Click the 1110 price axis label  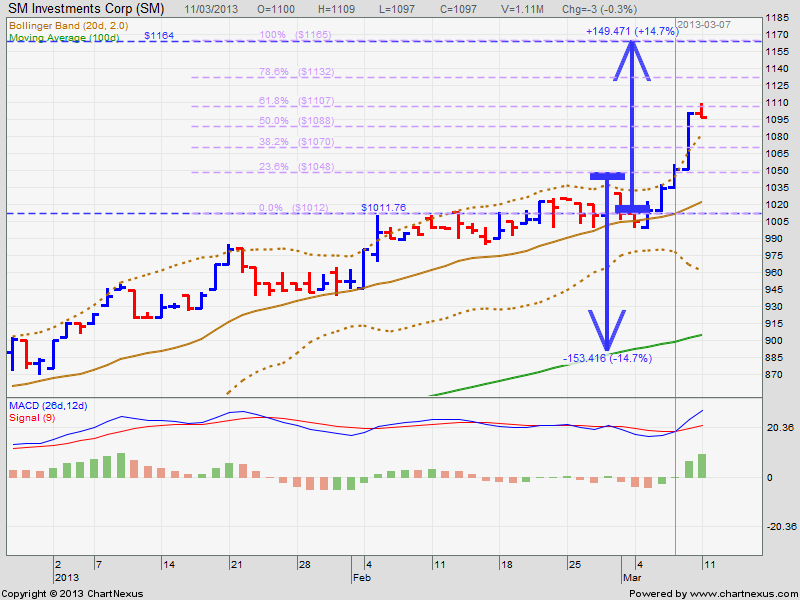pos(778,103)
